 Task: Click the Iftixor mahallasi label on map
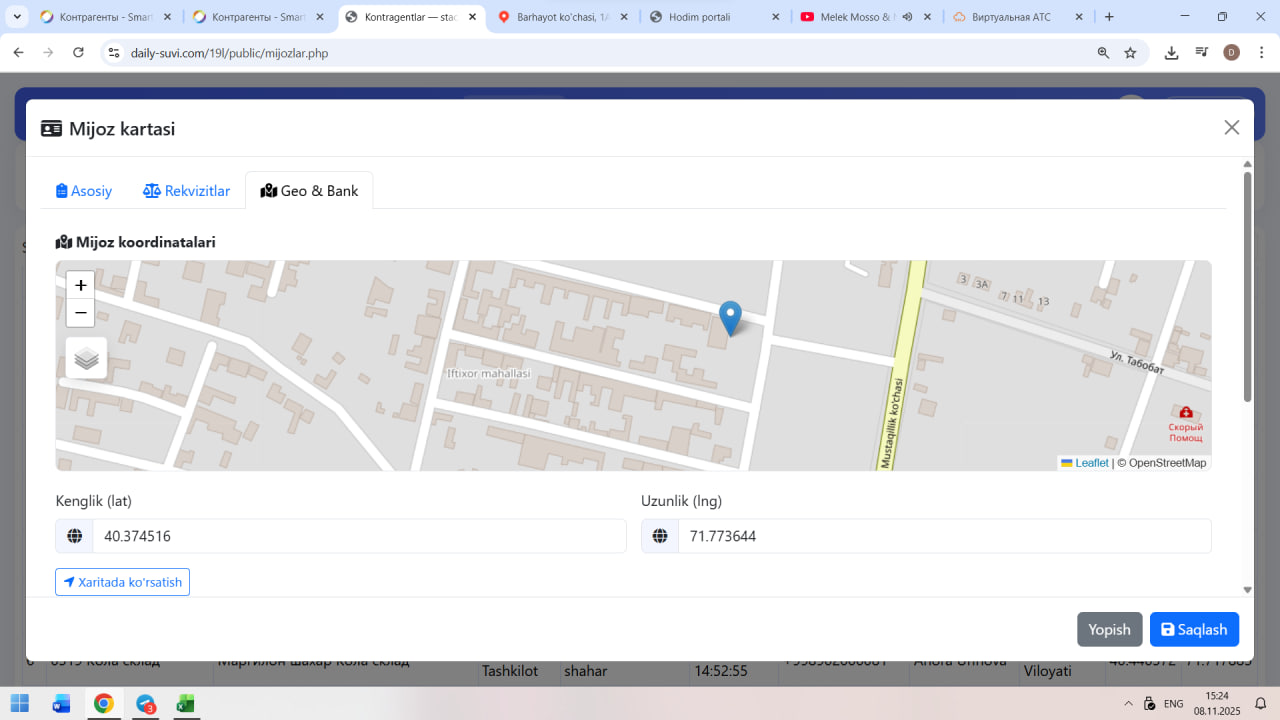489,374
